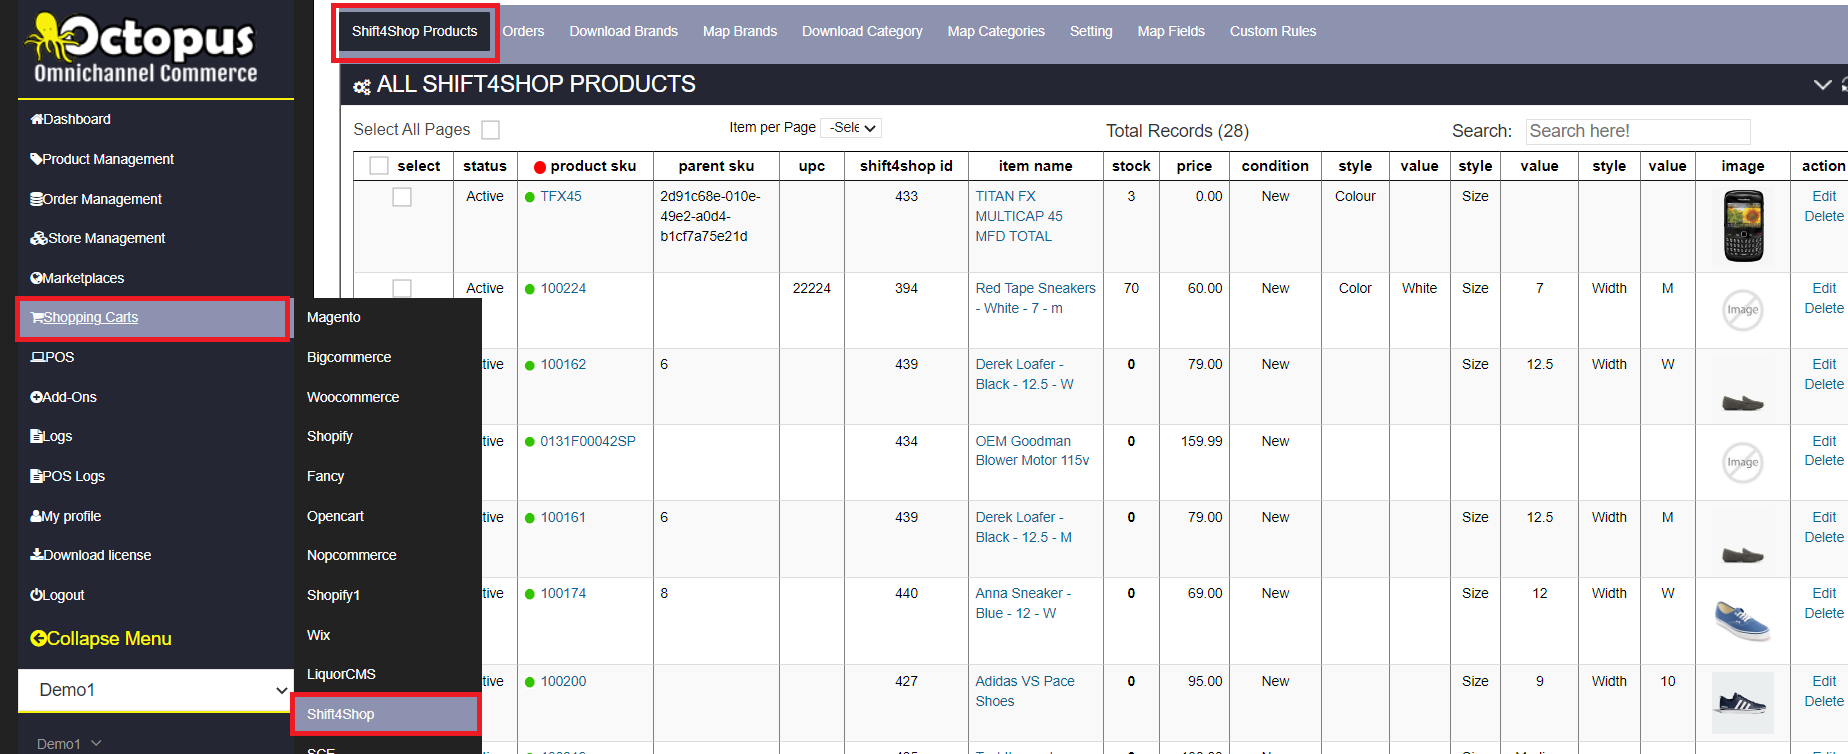
Task: Click placeholder image for OEM Goodman Blower Motor
Action: click(x=1742, y=463)
